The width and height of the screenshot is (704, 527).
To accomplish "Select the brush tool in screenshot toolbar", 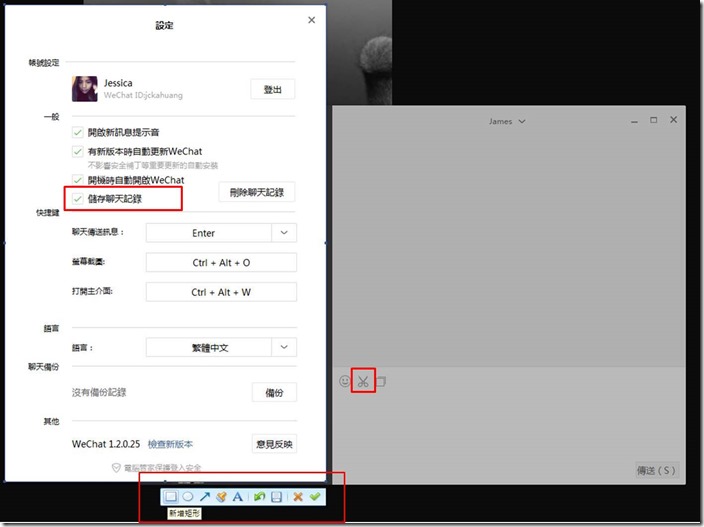I will pos(221,496).
